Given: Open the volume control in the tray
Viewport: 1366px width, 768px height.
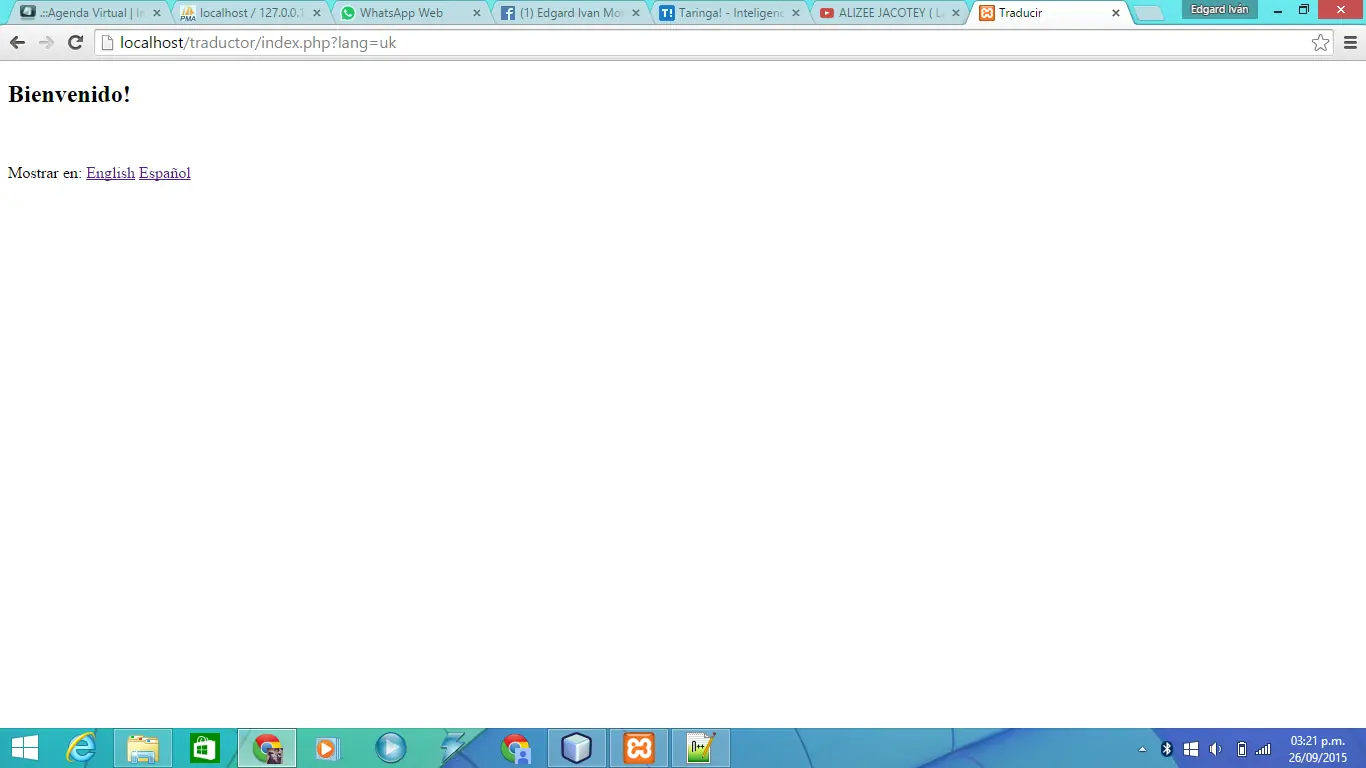Looking at the screenshot, I should [x=1216, y=749].
